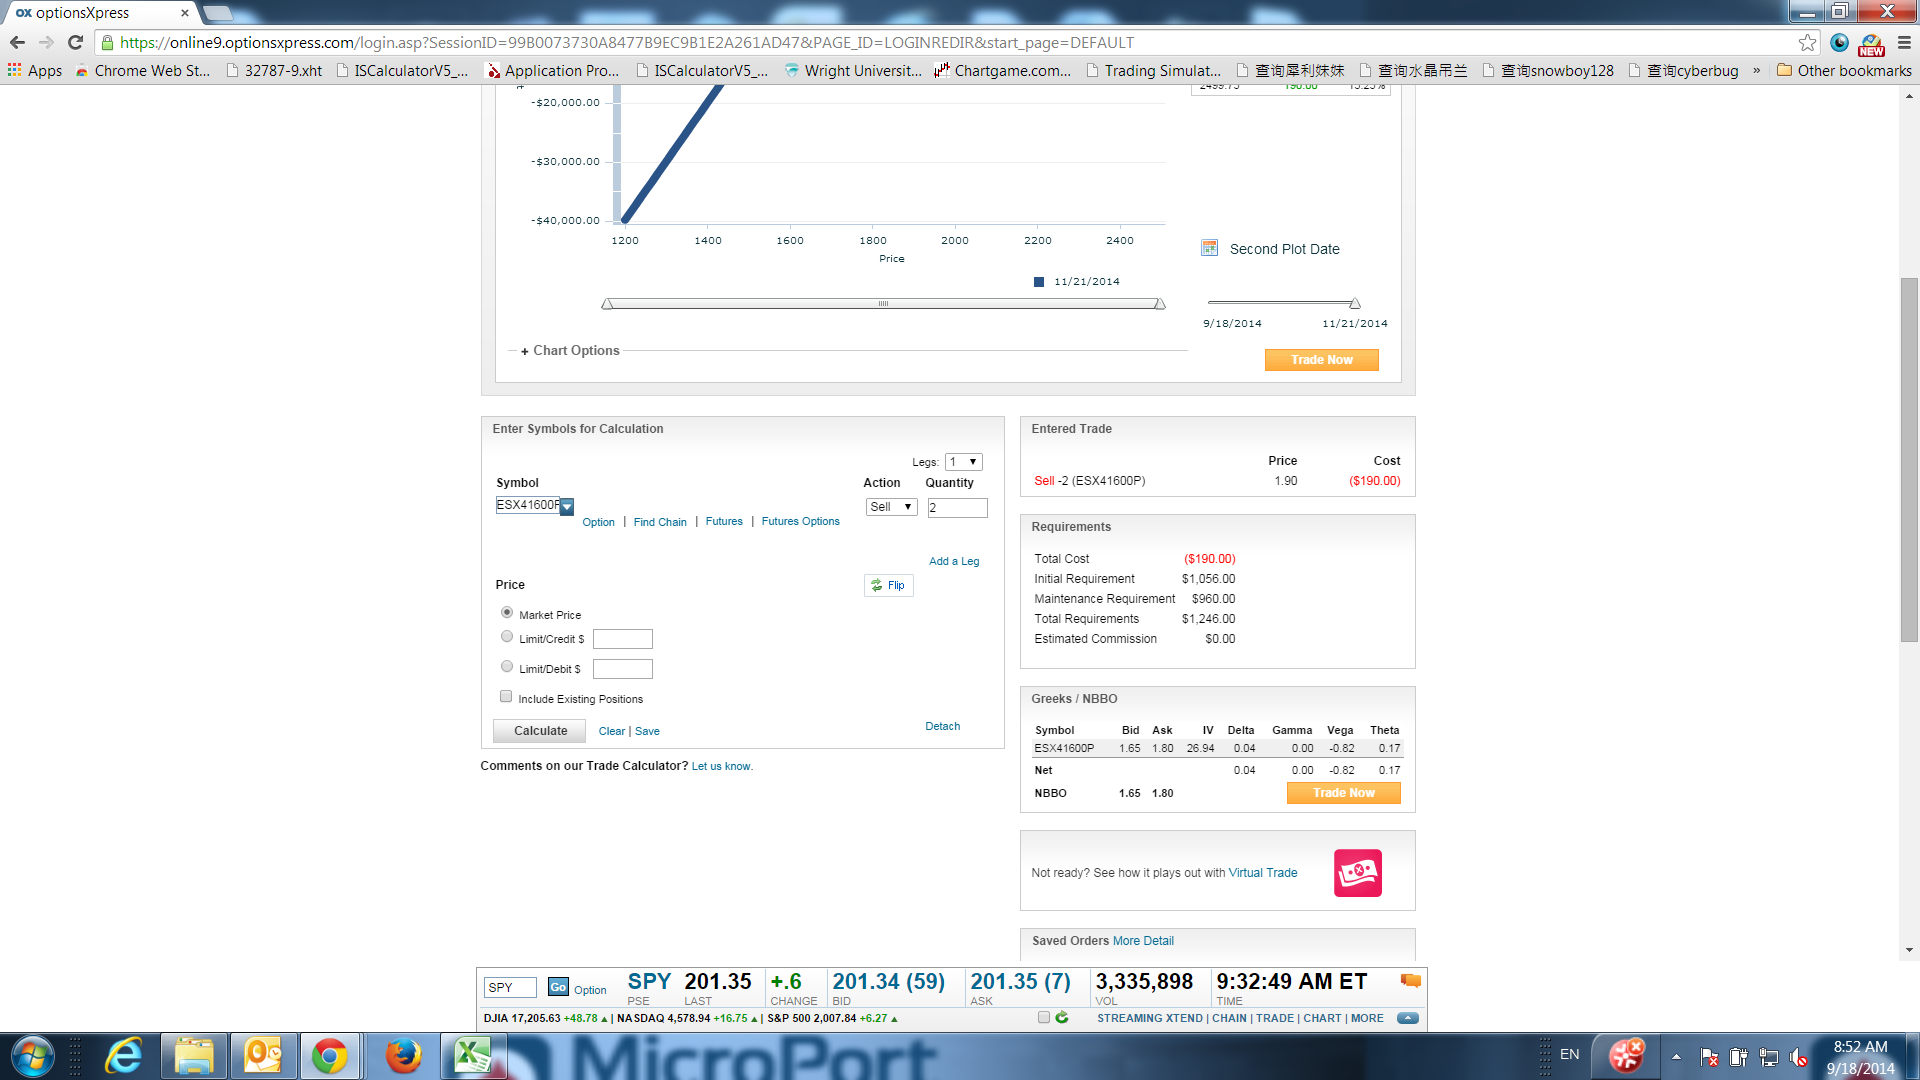Switch to Chrome on the taskbar

click(329, 1056)
